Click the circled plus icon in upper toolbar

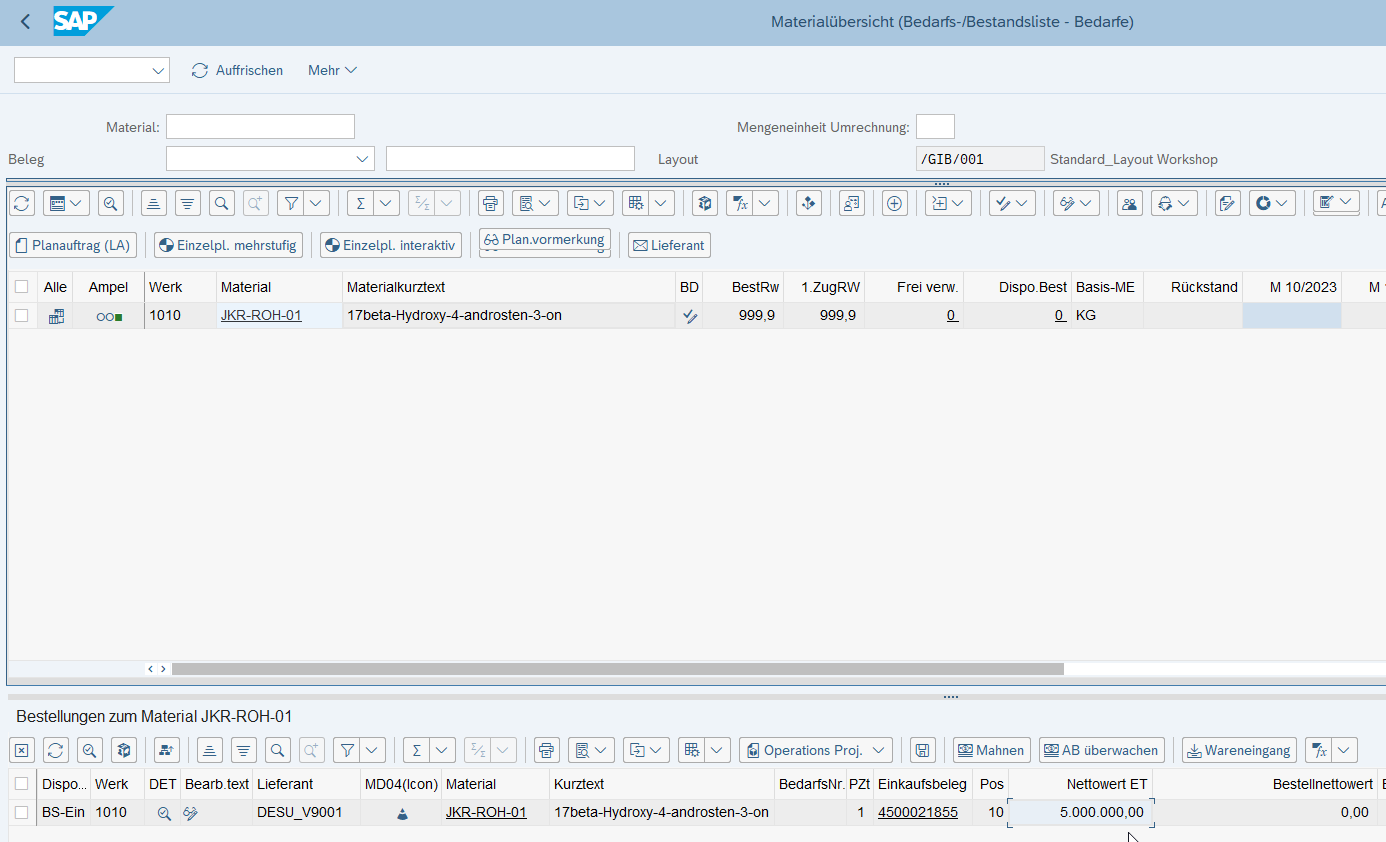pos(895,203)
